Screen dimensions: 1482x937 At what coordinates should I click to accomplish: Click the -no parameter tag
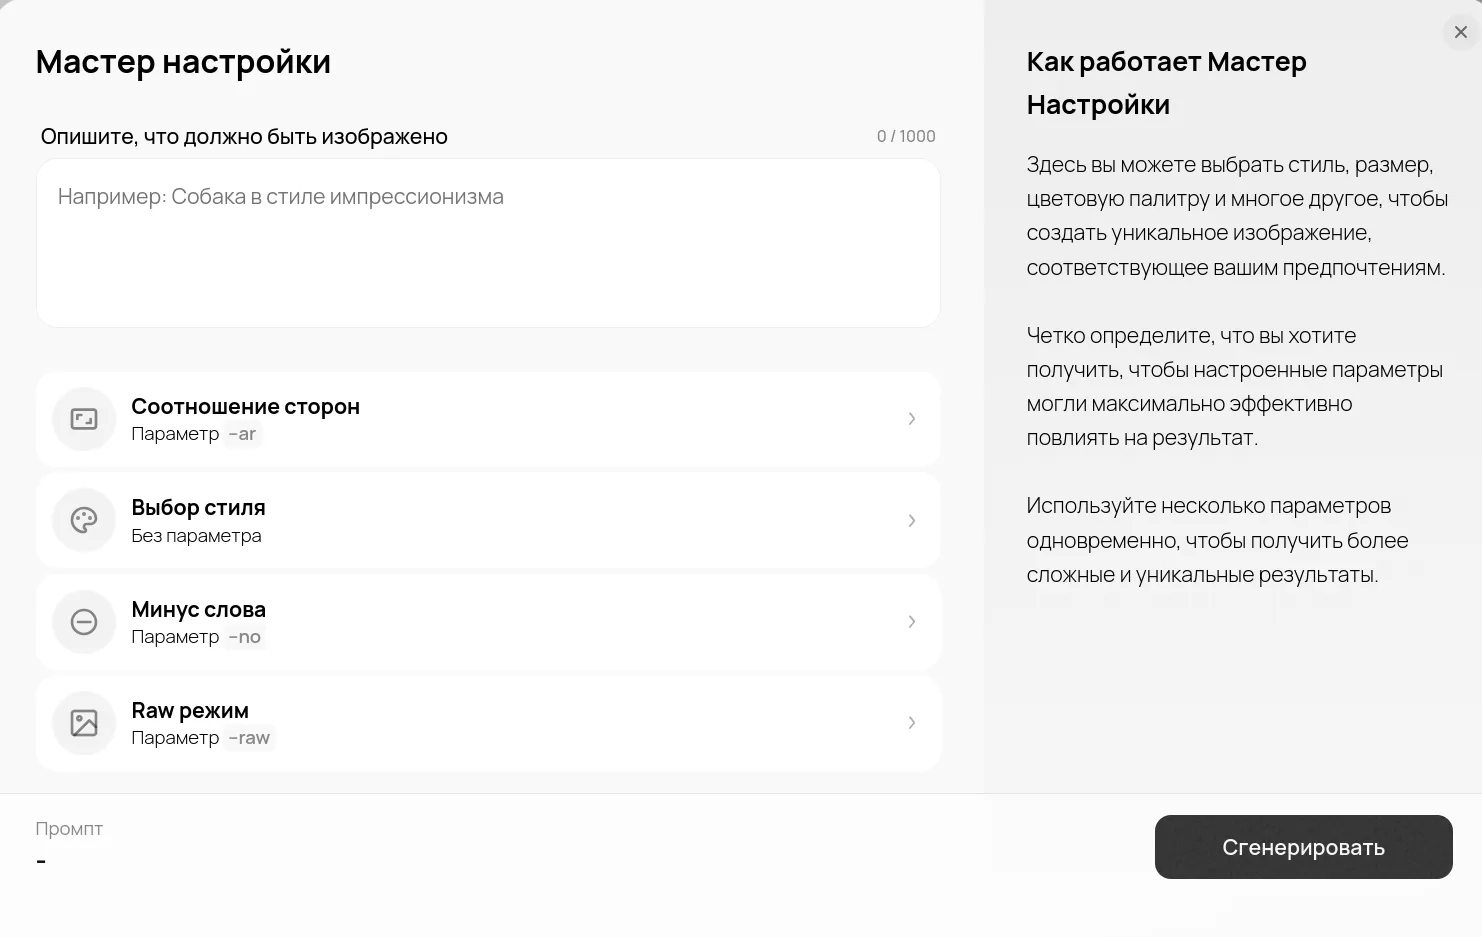point(245,637)
